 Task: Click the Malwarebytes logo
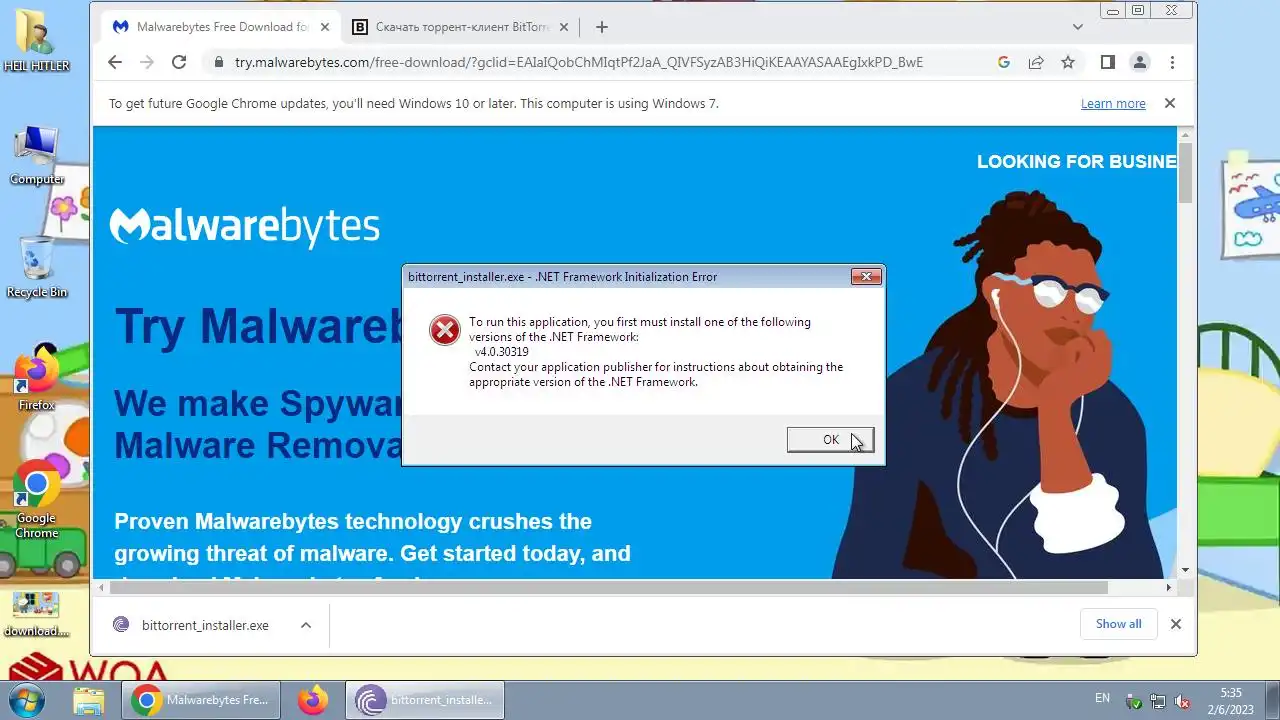(x=244, y=226)
